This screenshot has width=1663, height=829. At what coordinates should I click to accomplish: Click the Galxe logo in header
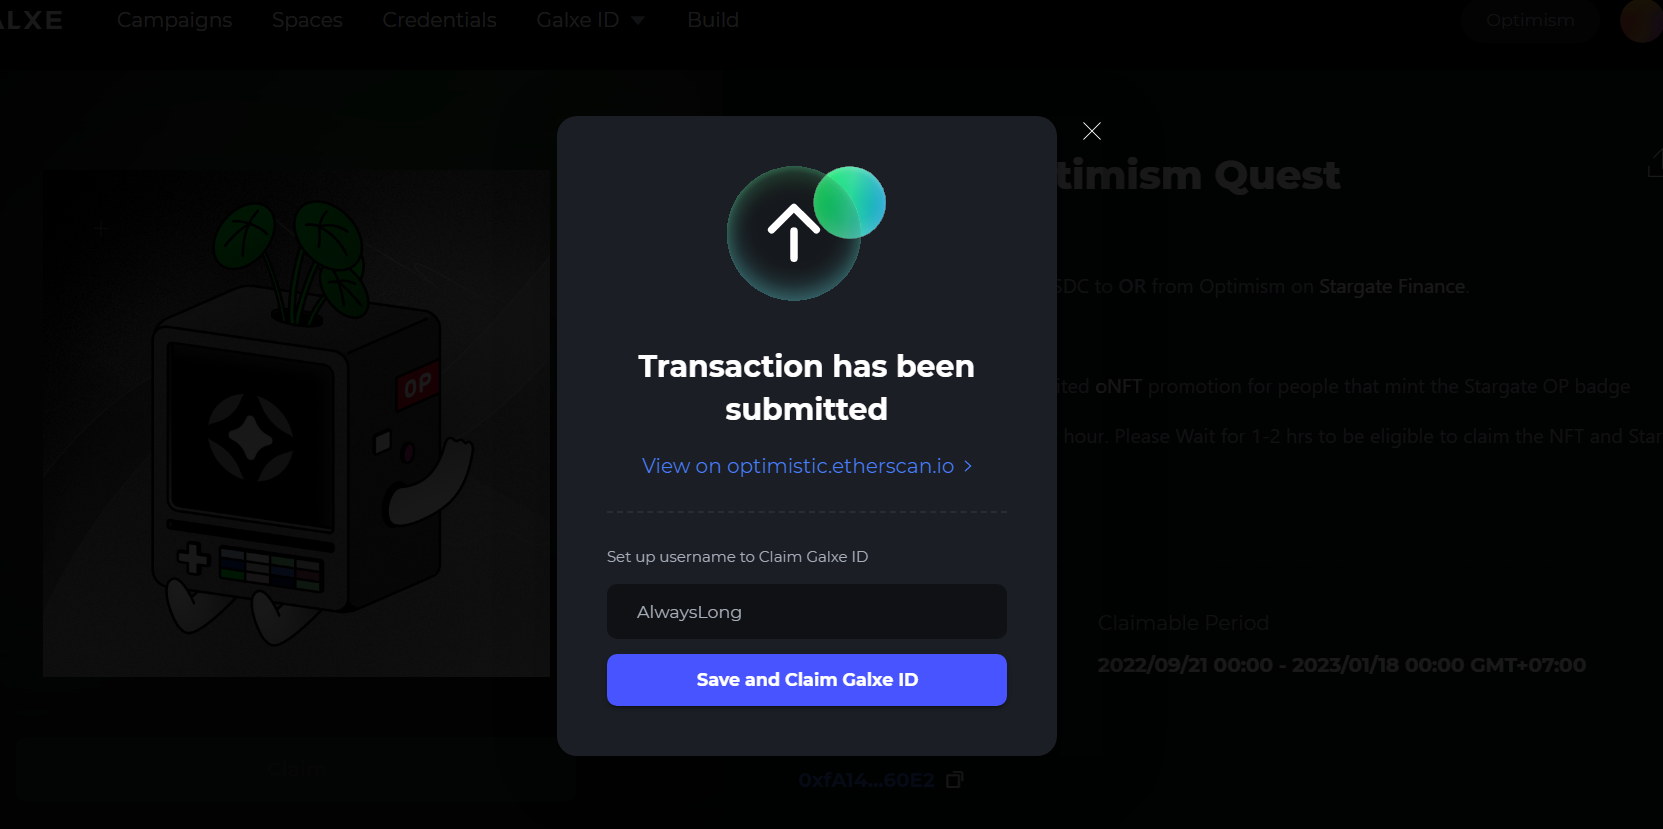click(30, 20)
